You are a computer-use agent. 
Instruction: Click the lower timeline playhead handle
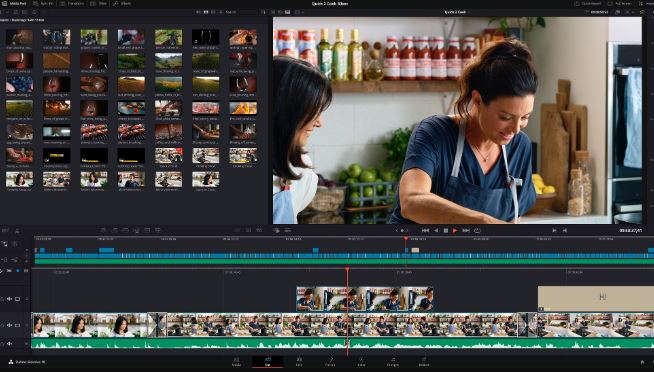(x=347, y=270)
